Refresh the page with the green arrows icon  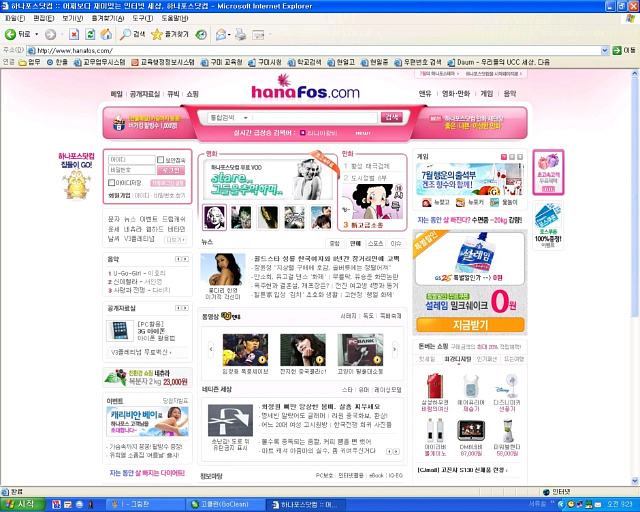point(90,34)
